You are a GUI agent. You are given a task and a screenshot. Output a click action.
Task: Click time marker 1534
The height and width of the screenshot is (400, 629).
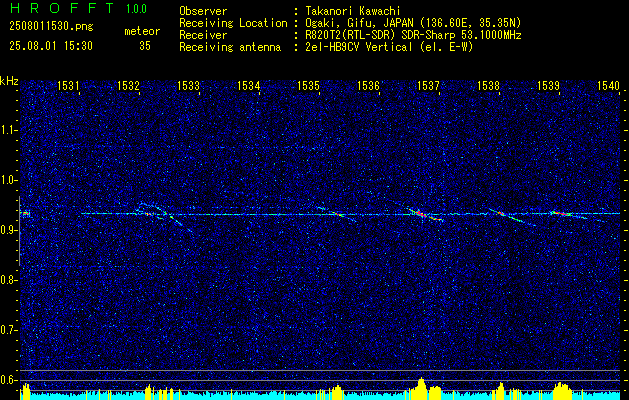pyautogui.click(x=248, y=85)
